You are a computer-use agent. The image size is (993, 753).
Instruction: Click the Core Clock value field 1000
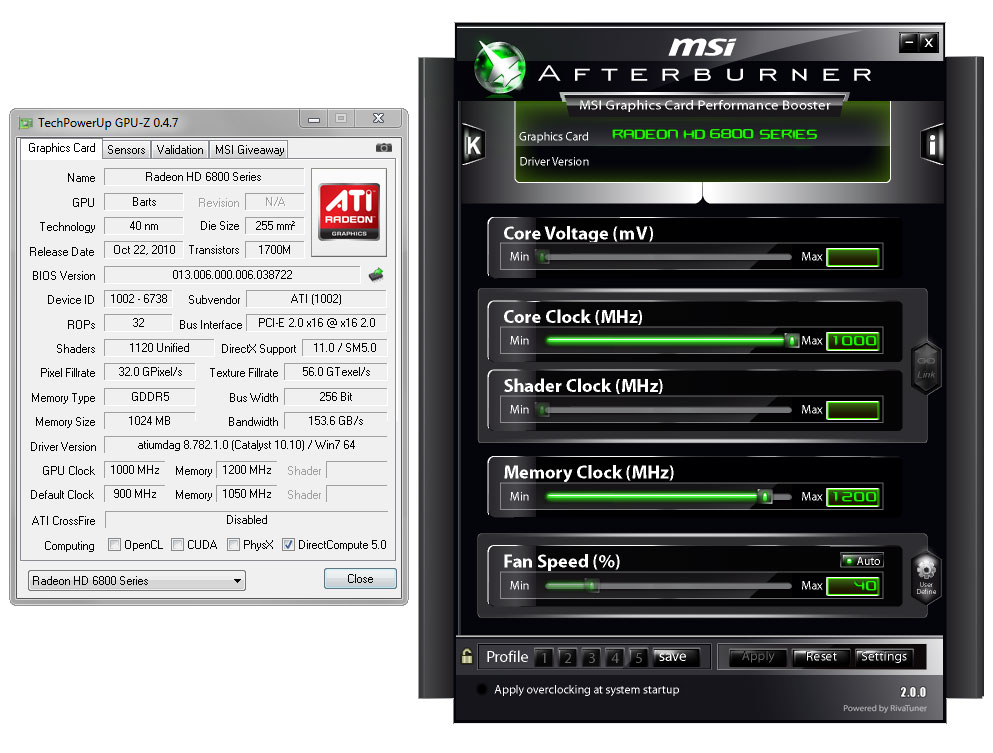pos(853,341)
